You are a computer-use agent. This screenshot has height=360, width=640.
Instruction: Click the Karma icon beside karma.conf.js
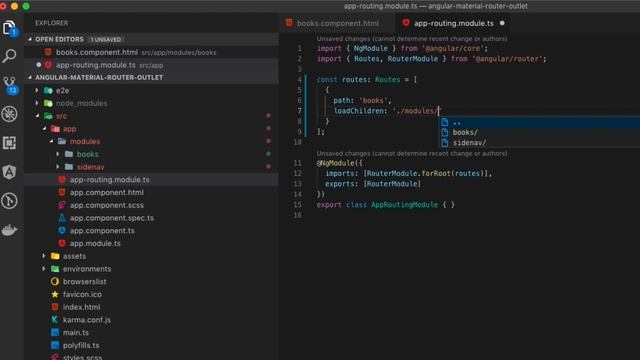(x=55, y=320)
